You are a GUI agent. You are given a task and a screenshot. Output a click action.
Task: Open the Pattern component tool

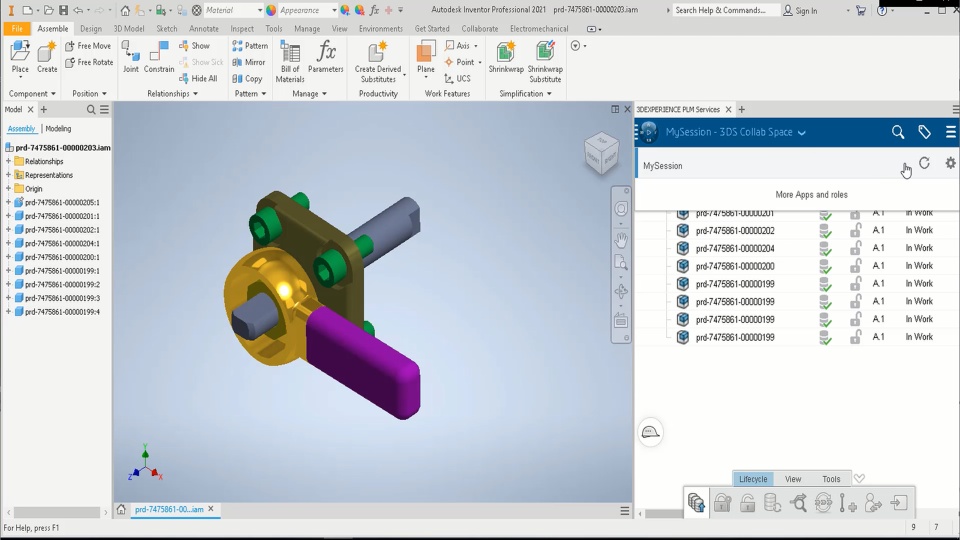[x=250, y=46]
